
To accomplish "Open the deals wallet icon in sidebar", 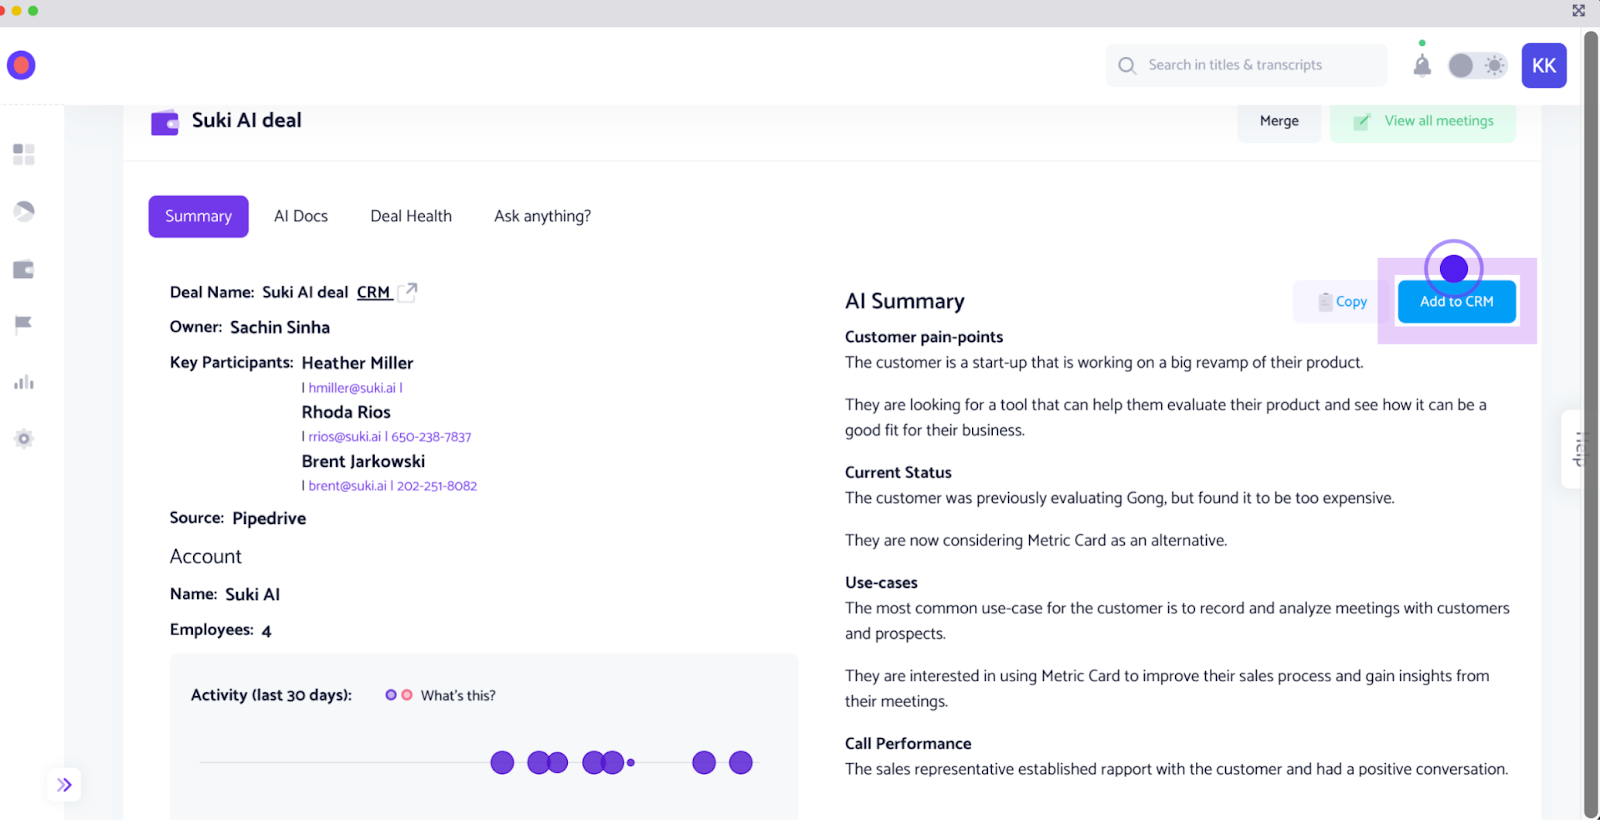I will 24,270.
